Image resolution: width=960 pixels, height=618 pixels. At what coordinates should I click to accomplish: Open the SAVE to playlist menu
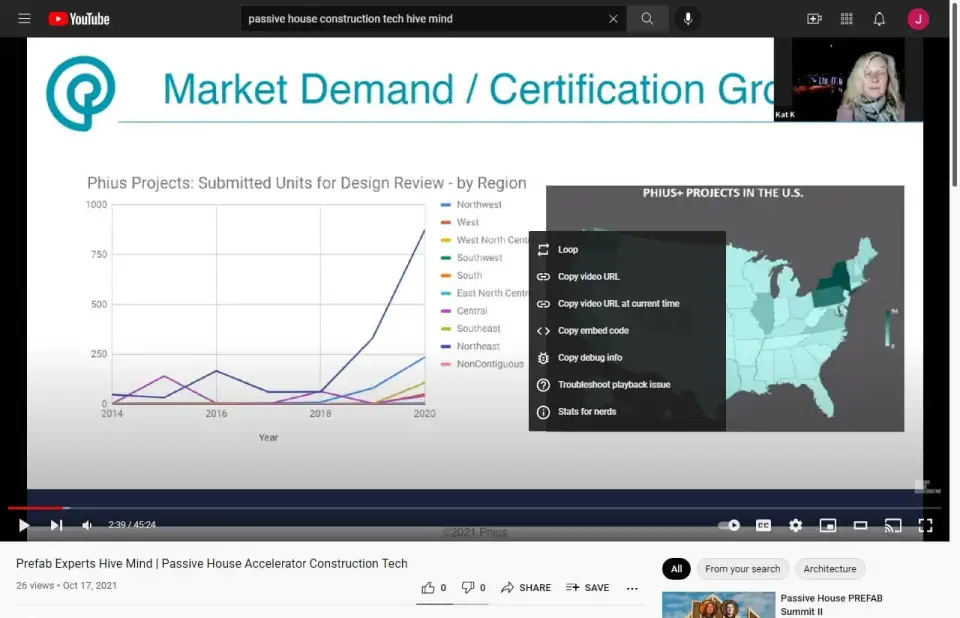tap(587, 588)
